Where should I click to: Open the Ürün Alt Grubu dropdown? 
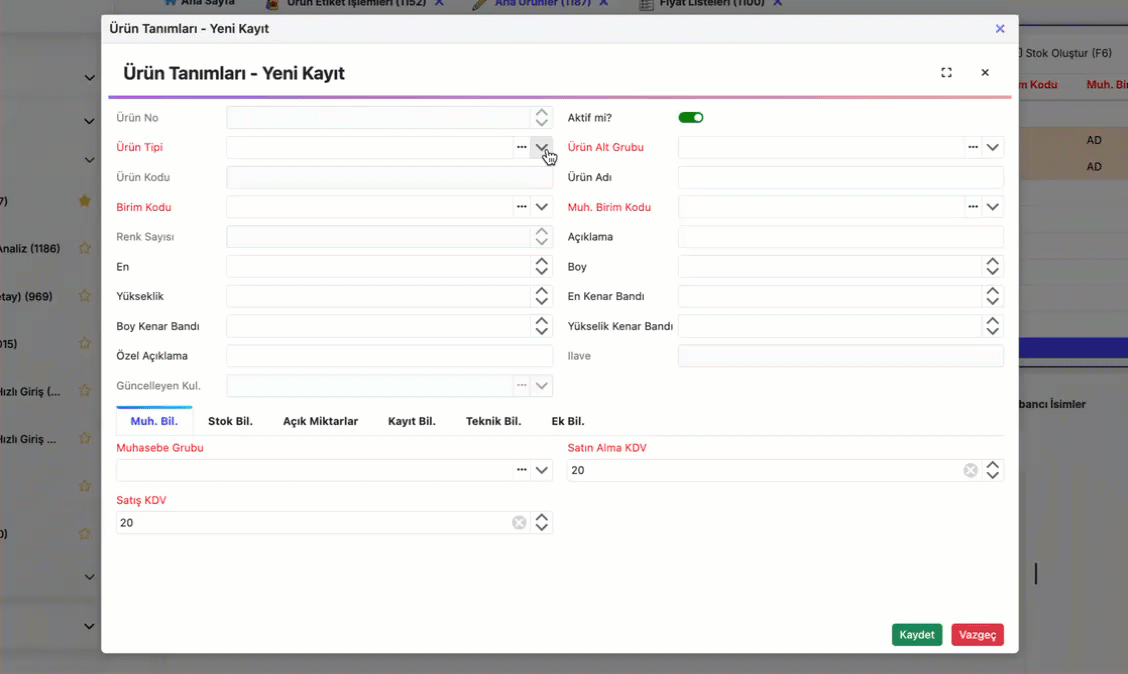pyautogui.click(x=993, y=148)
